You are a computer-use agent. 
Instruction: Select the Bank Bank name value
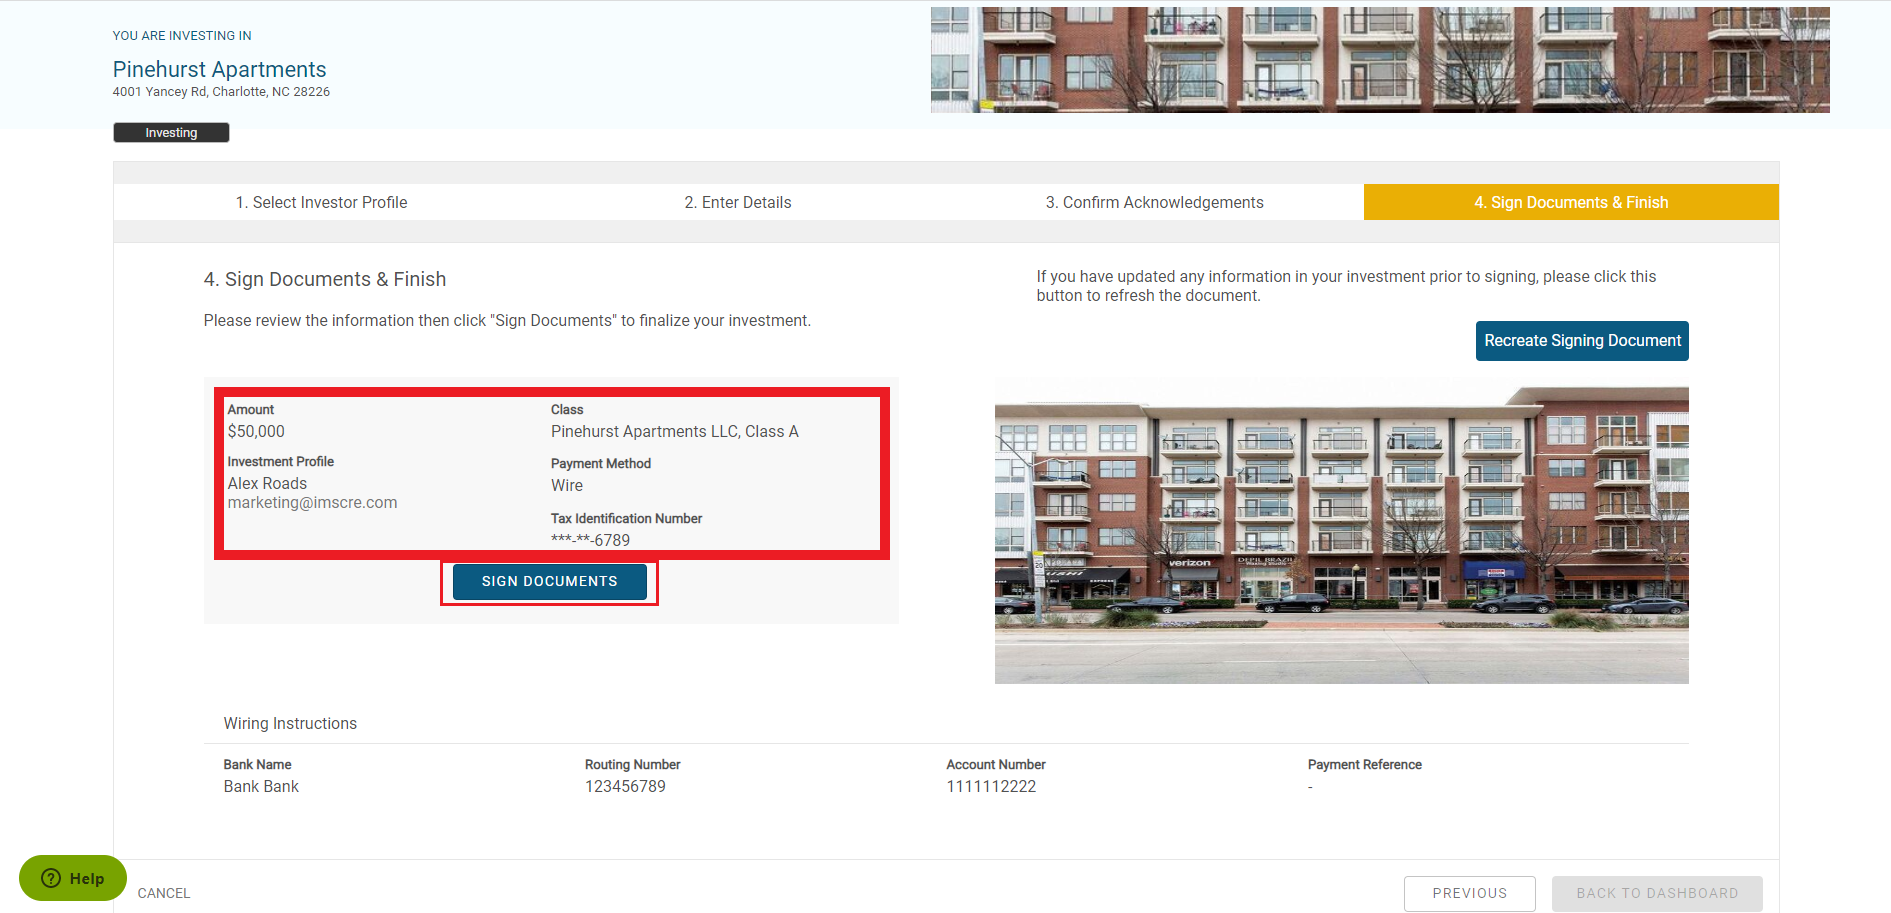point(261,787)
